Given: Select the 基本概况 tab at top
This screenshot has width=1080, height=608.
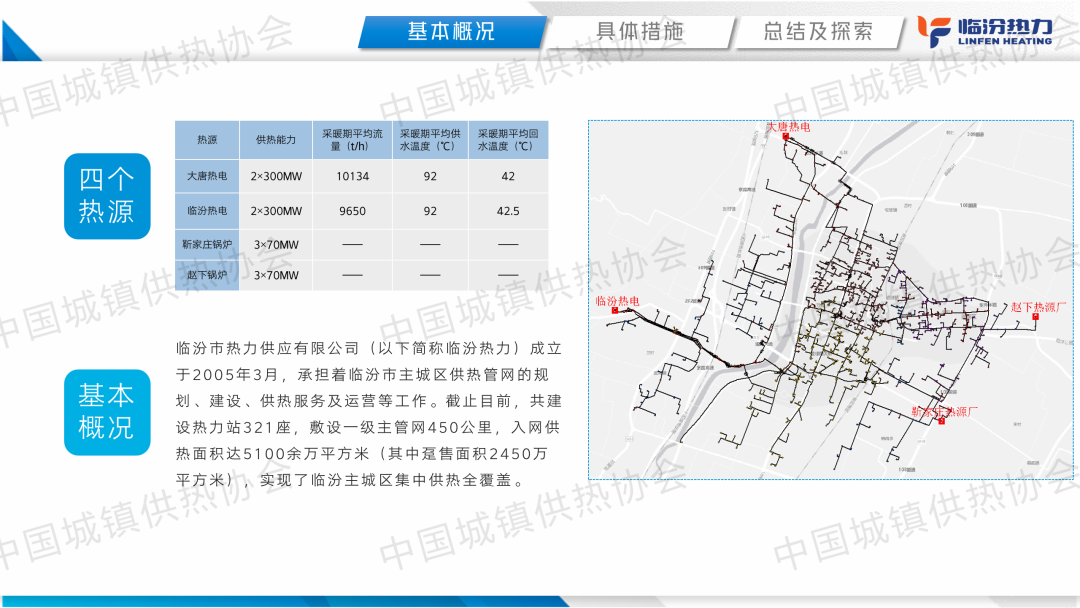Looking at the screenshot, I should pyautogui.click(x=451, y=31).
